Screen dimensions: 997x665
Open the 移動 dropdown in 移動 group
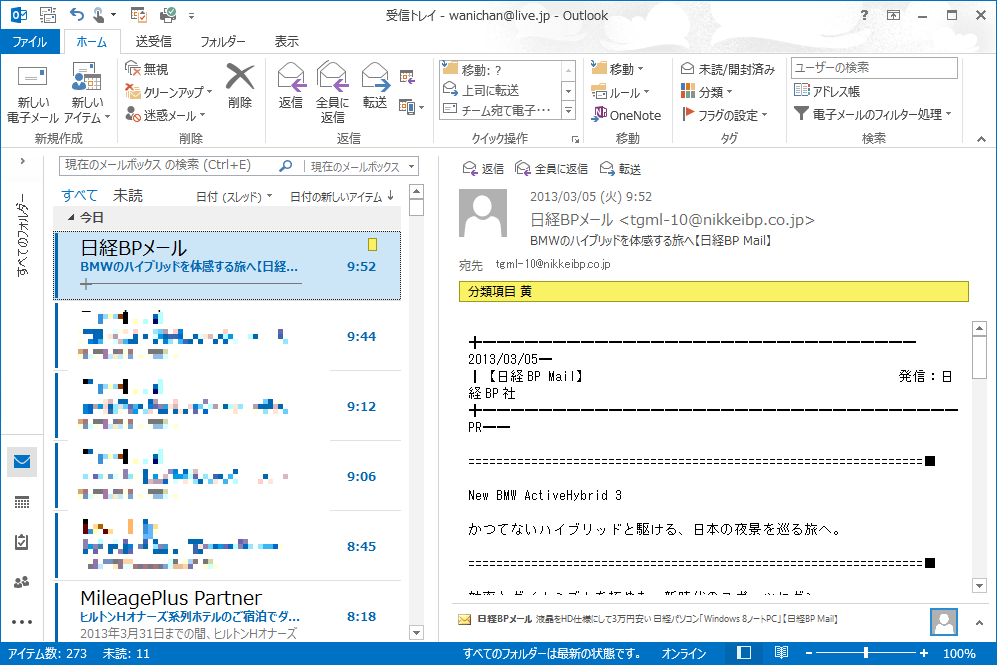(x=617, y=69)
